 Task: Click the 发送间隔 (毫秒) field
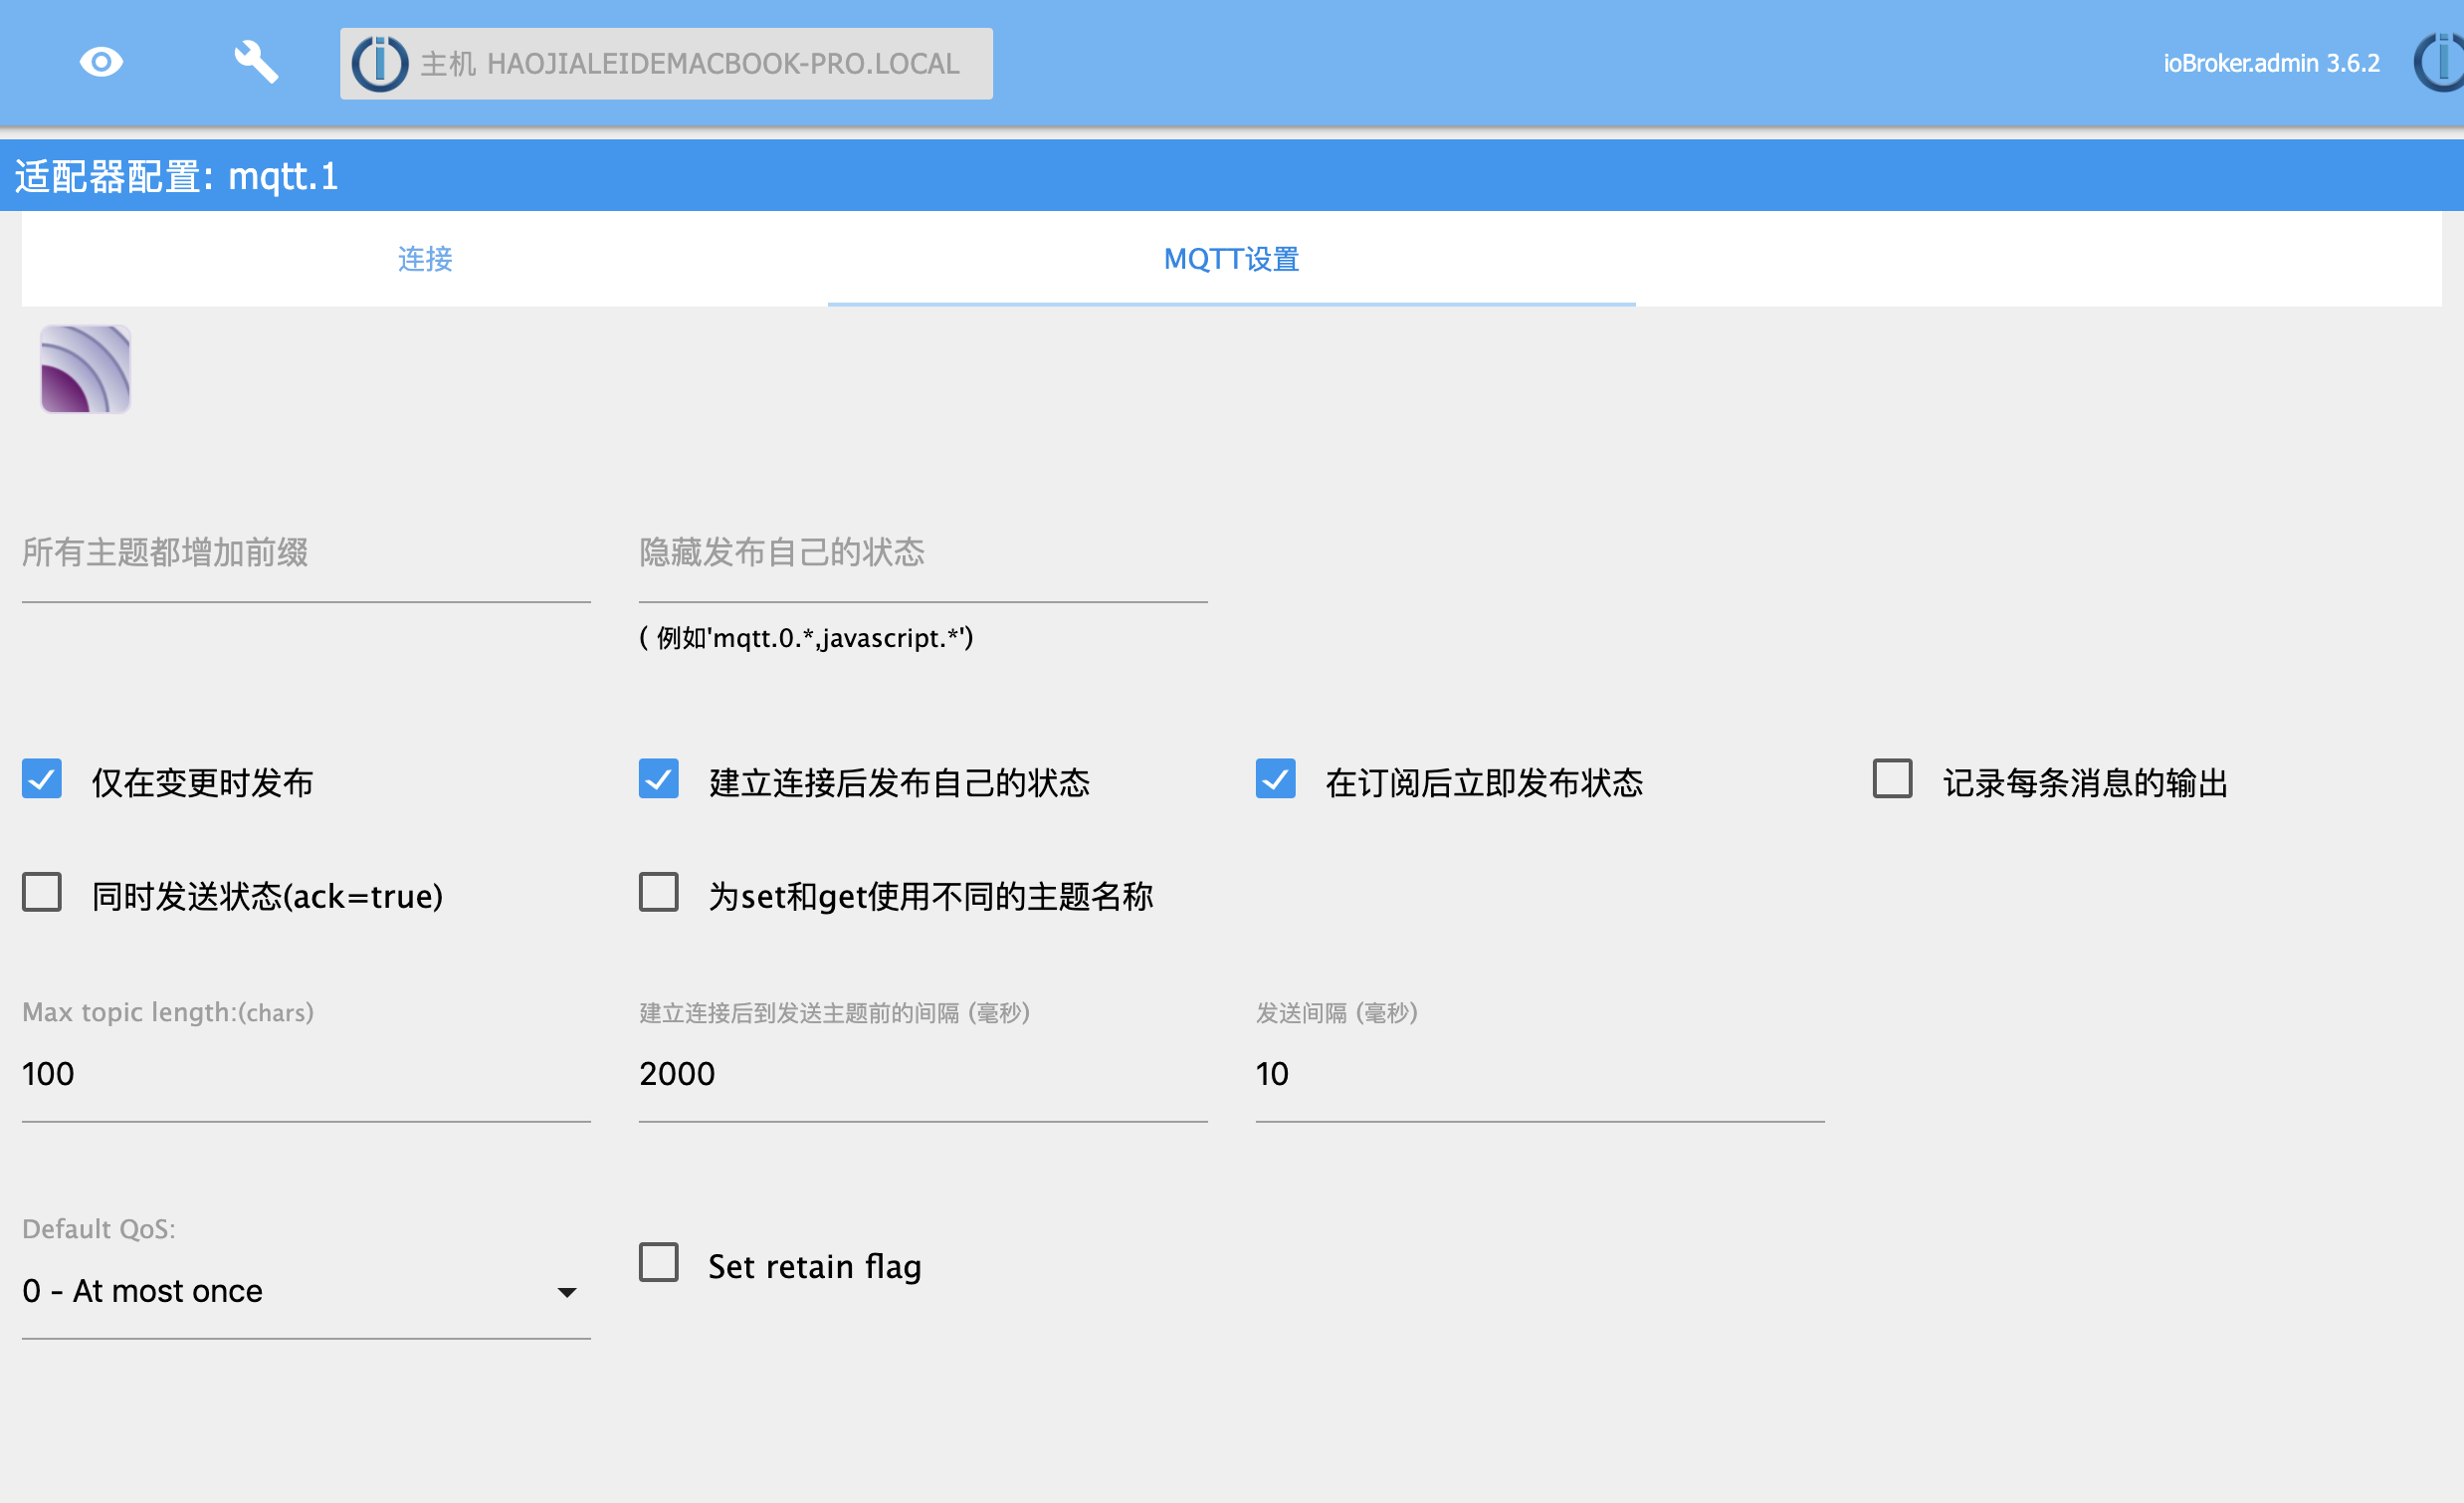1540,1074
